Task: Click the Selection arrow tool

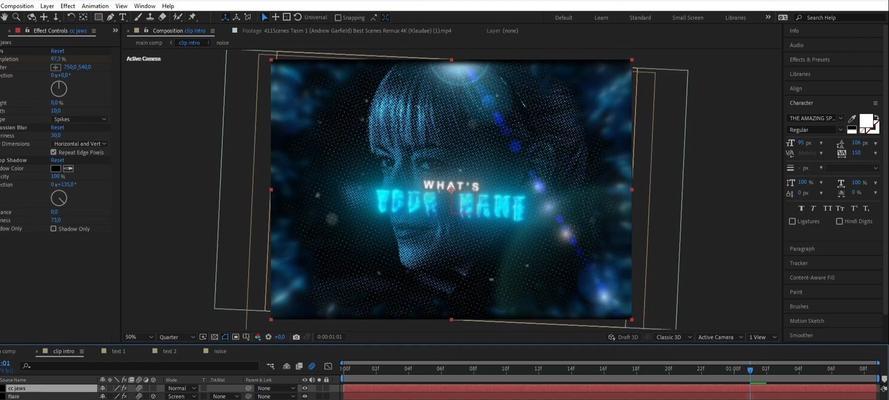Action: coord(264,17)
